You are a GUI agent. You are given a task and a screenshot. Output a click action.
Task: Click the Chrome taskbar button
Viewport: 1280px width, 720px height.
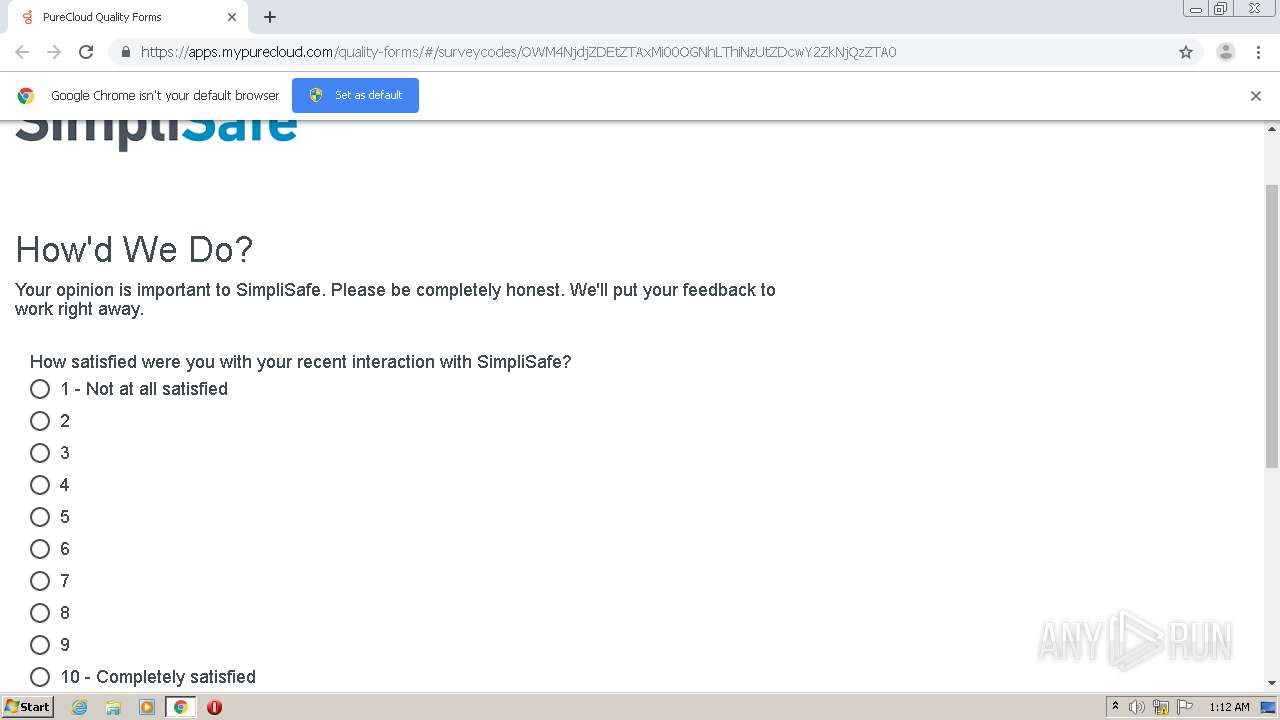(x=181, y=707)
